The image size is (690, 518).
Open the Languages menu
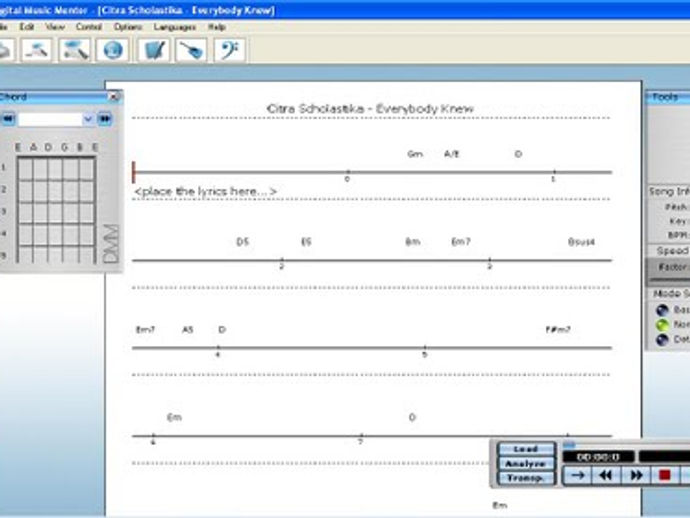pyautogui.click(x=175, y=27)
